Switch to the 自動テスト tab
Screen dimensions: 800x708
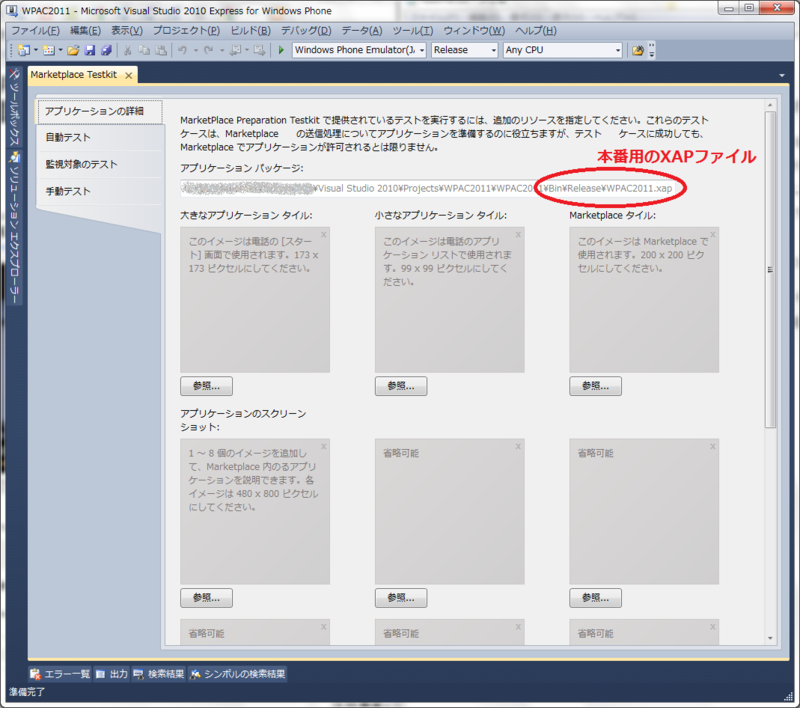coord(100,138)
